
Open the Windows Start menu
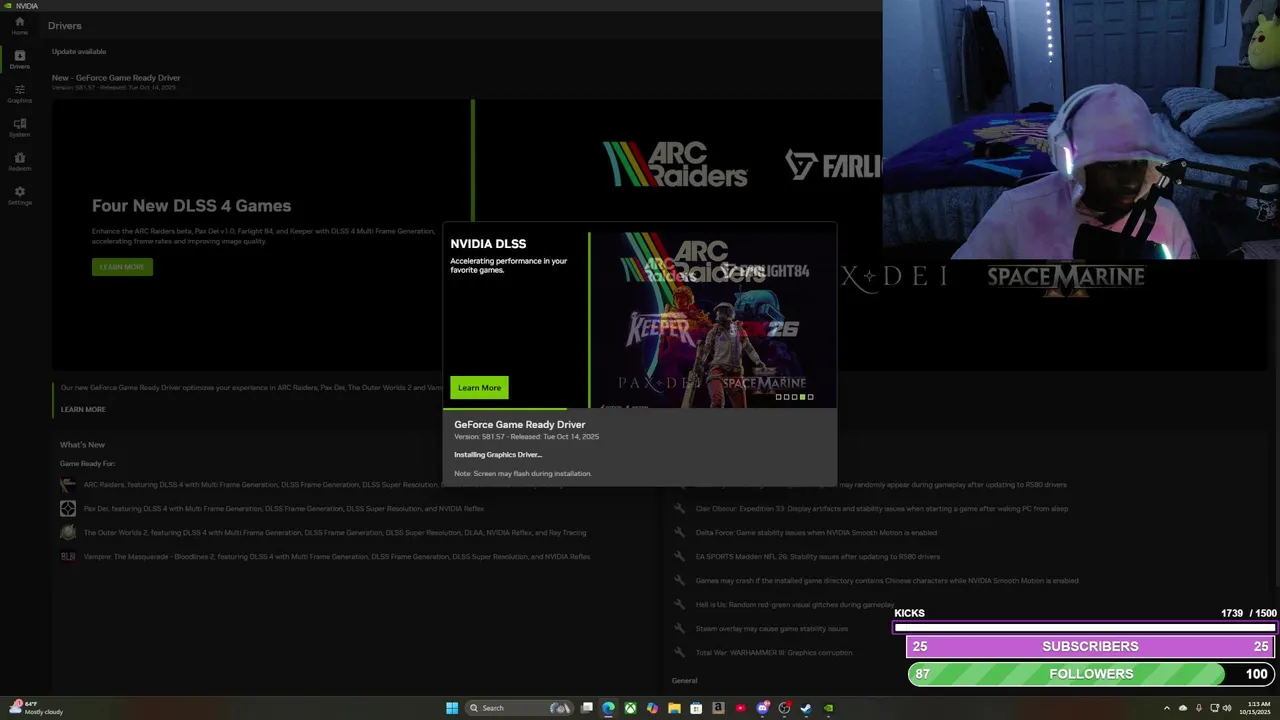pyautogui.click(x=452, y=708)
